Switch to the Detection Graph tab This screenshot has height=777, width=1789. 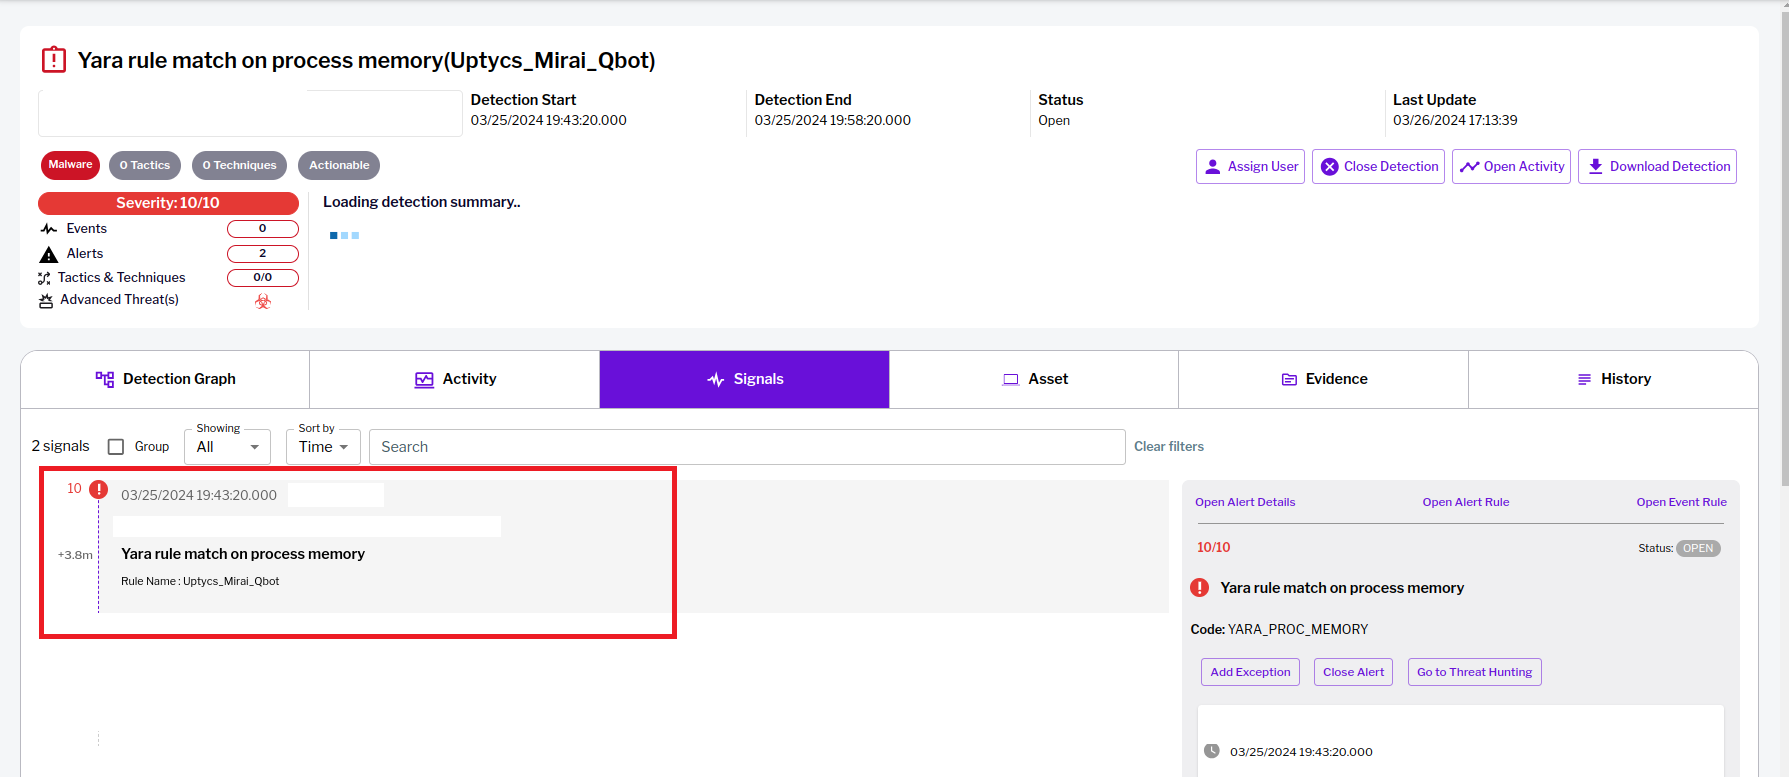point(165,379)
